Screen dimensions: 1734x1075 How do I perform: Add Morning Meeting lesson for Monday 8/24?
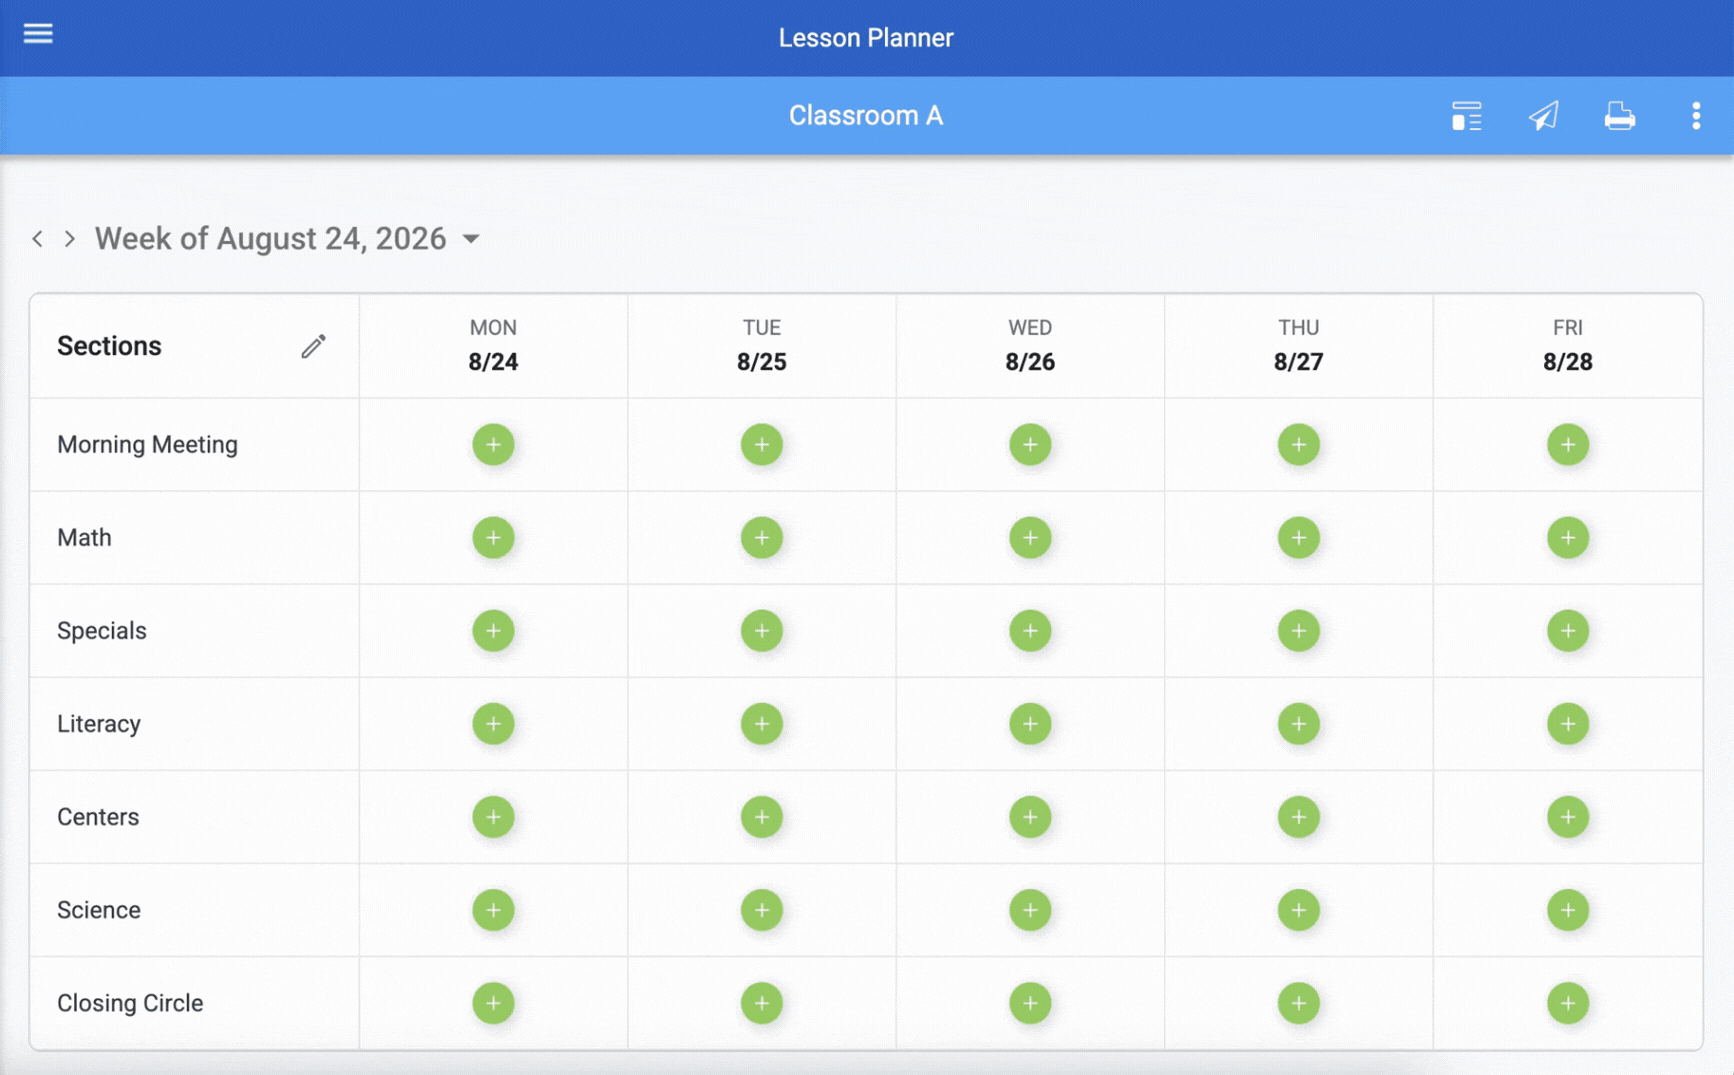tap(493, 444)
